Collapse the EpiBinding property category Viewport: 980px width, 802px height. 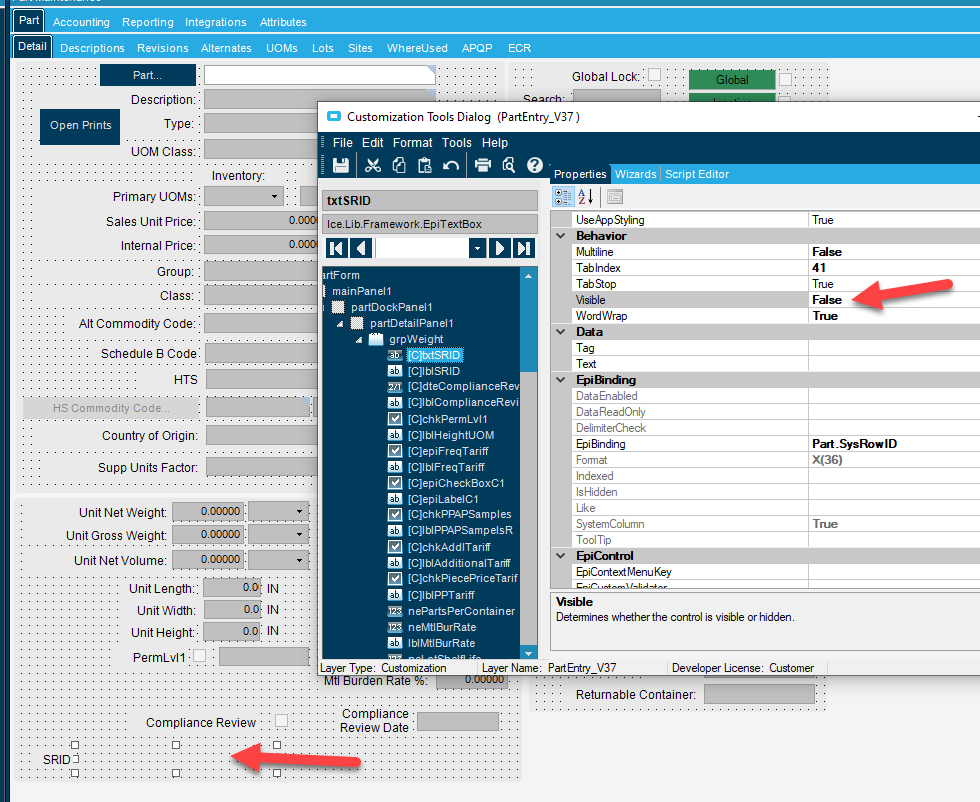point(561,379)
